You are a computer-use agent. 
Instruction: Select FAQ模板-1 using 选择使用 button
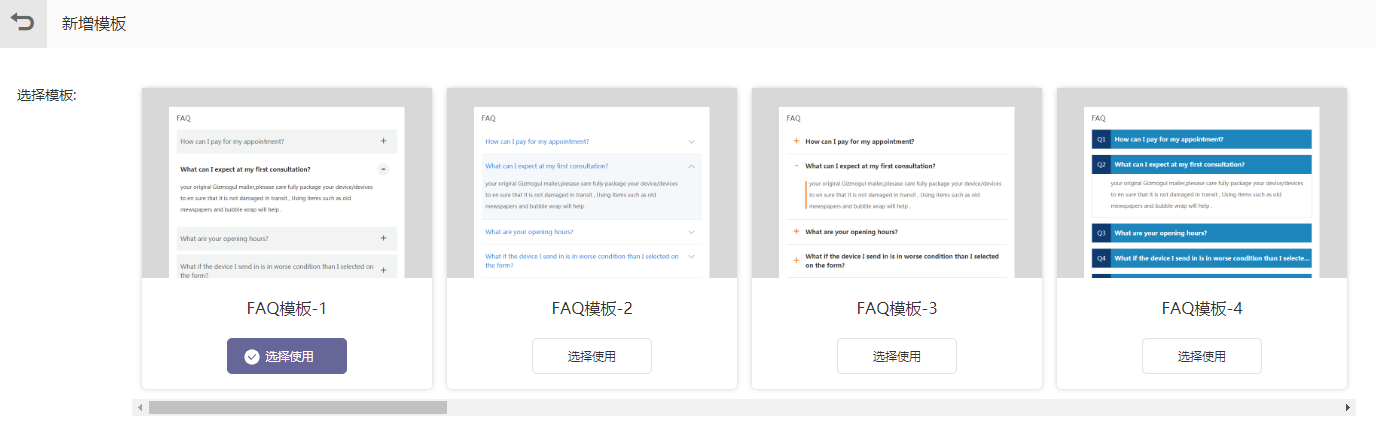pos(287,356)
